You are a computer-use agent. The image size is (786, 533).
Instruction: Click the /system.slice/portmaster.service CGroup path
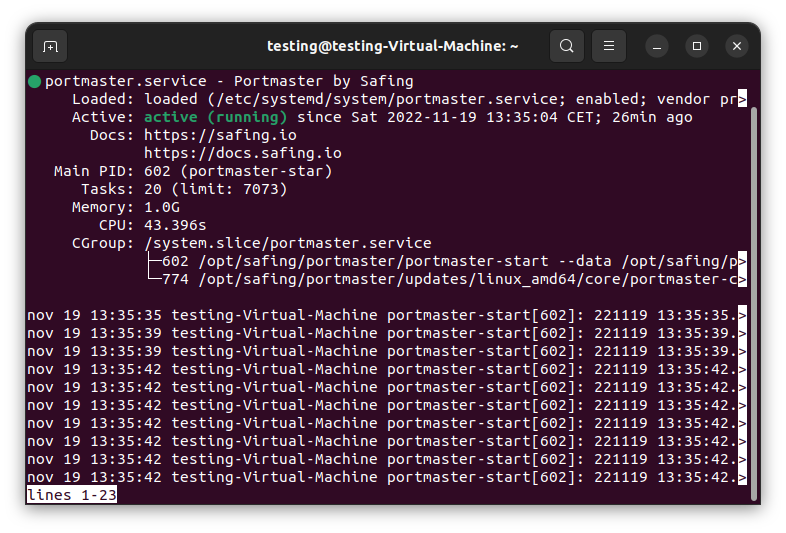288,243
